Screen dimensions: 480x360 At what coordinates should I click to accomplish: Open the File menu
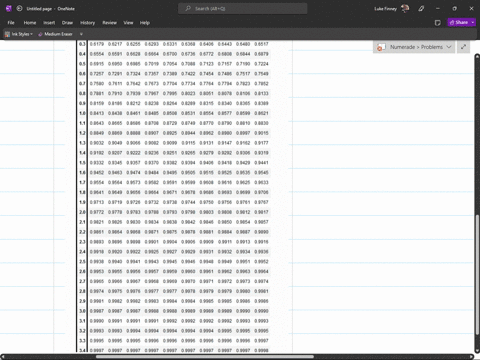tap(11, 23)
